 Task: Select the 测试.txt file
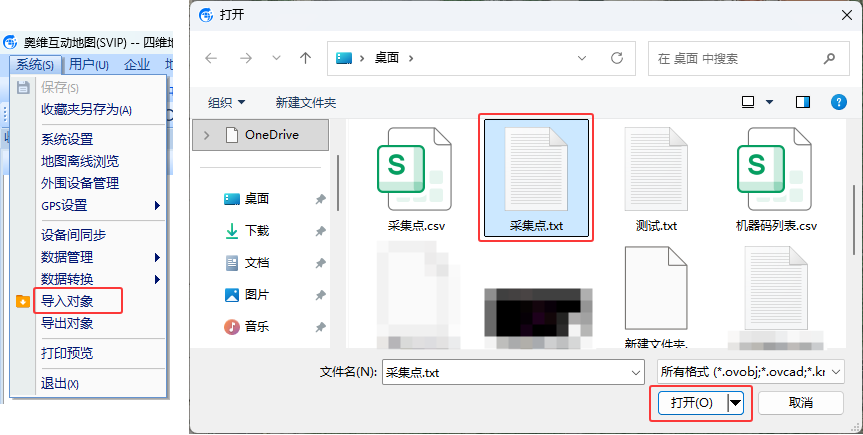pyautogui.click(x=656, y=179)
